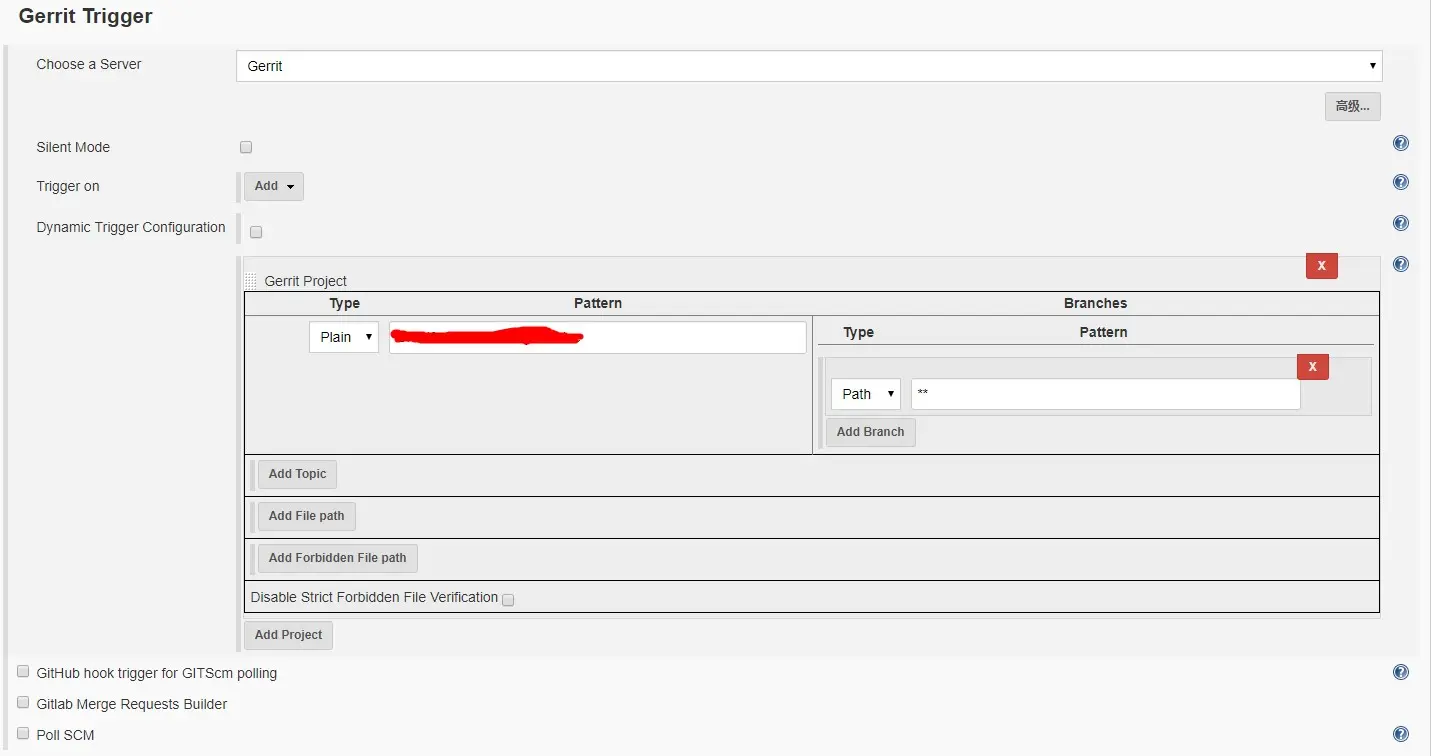Click the Branches column header
Image resolution: width=1435 pixels, height=756 pixels.
(x=1095, y=303)
